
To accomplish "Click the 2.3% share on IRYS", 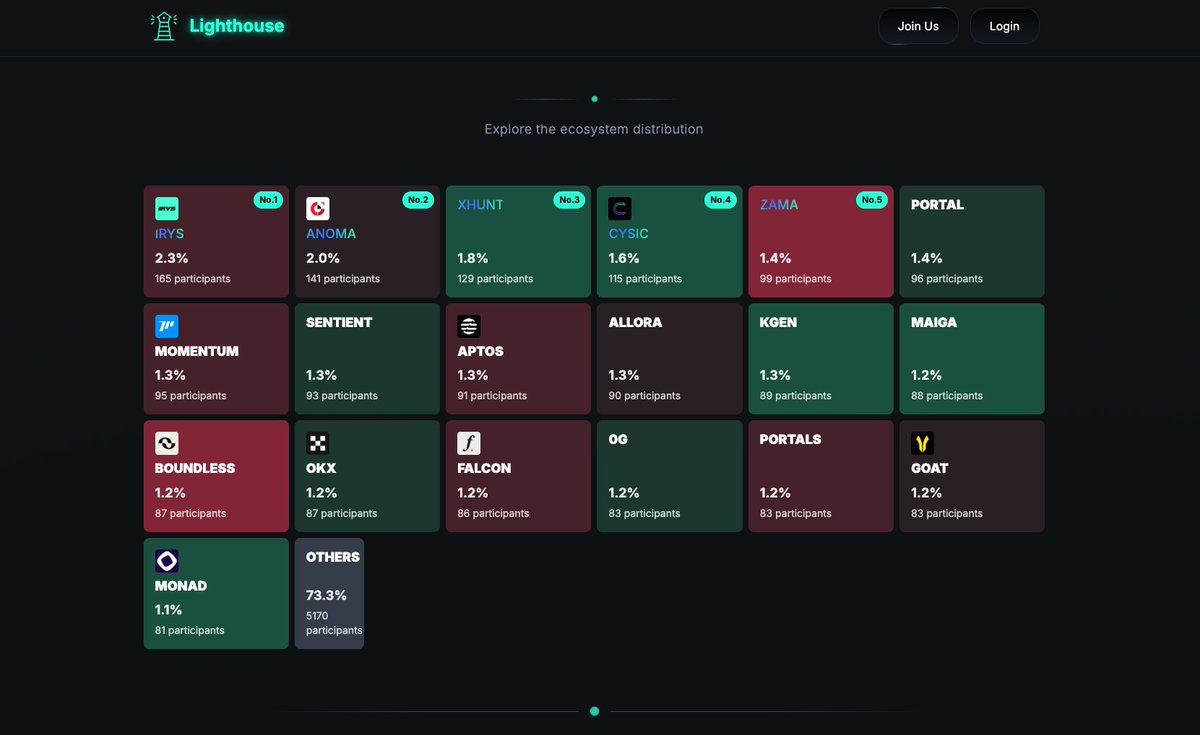I will click(x=171, y=258).
